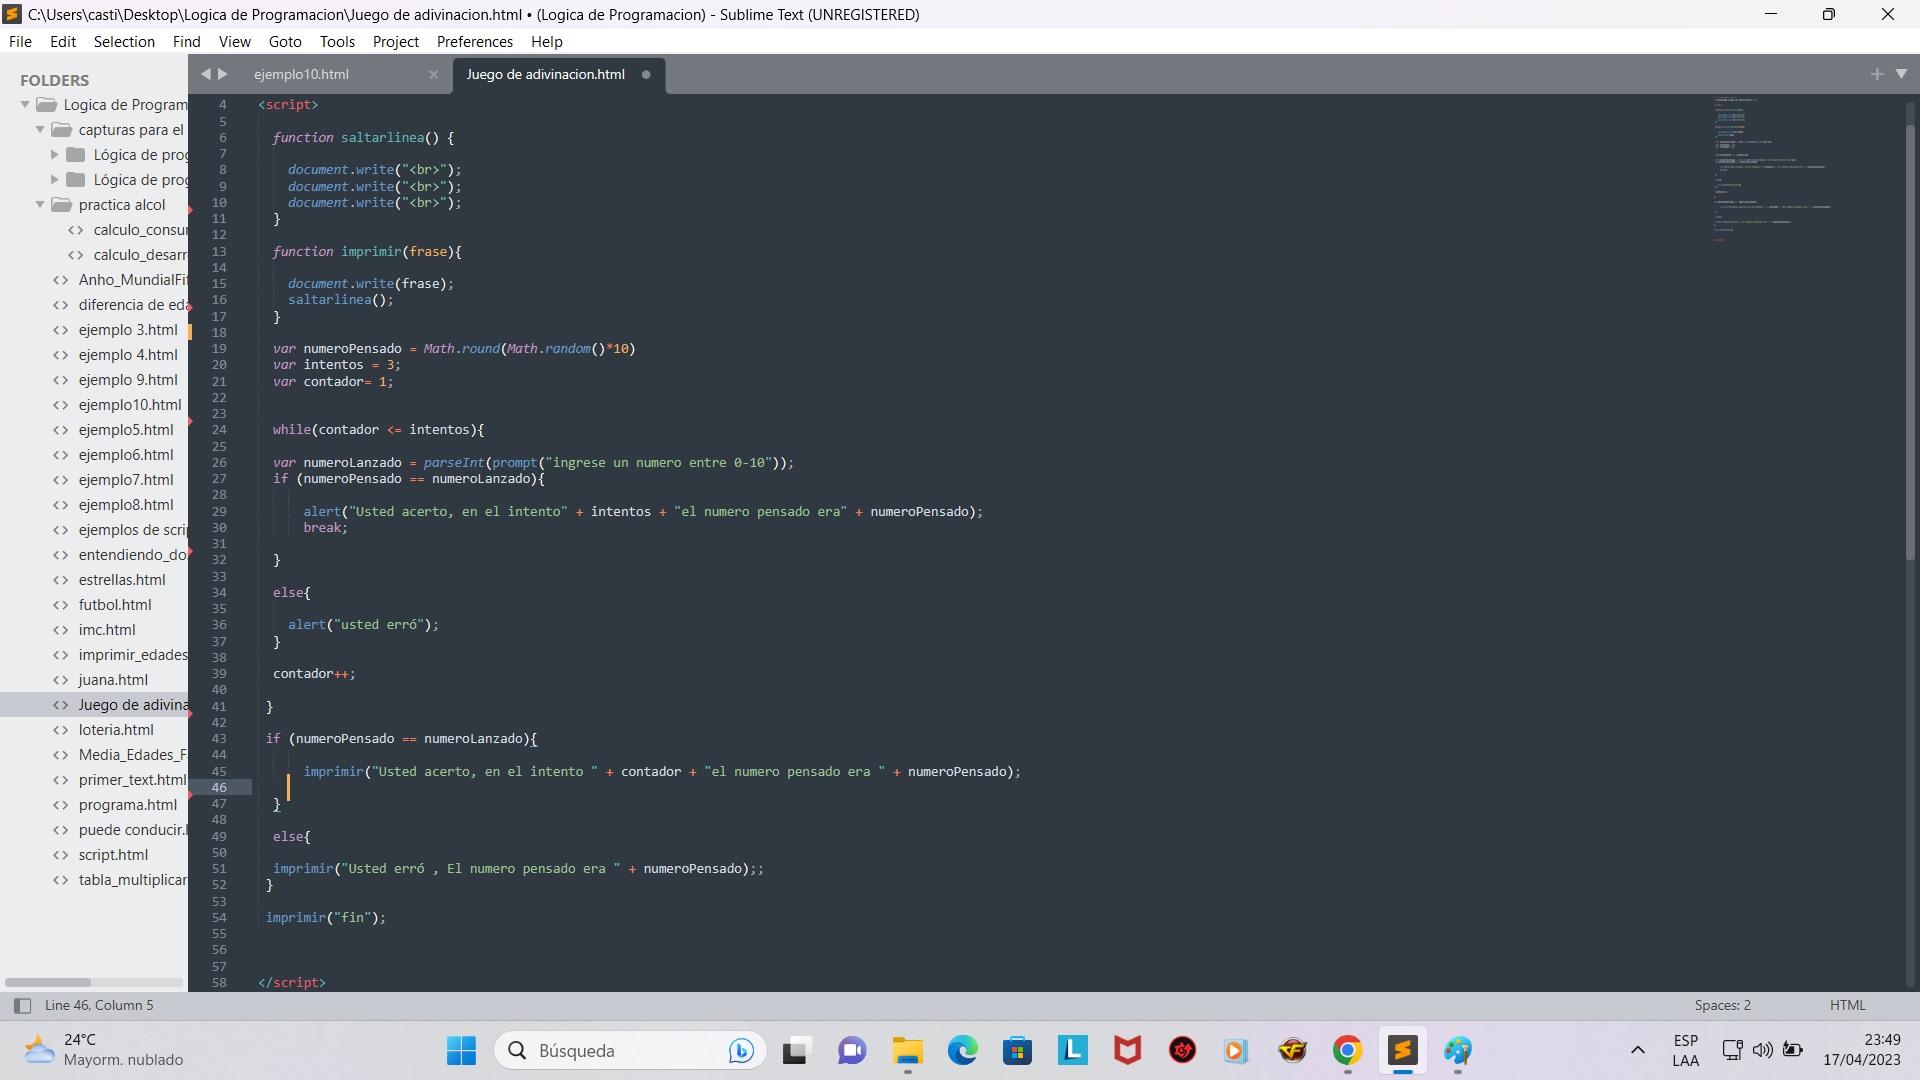Open the File menu
Image resolution: width=1920 pixels, height=1080 pixels.
pyautogui.click(x=20, y=41)
